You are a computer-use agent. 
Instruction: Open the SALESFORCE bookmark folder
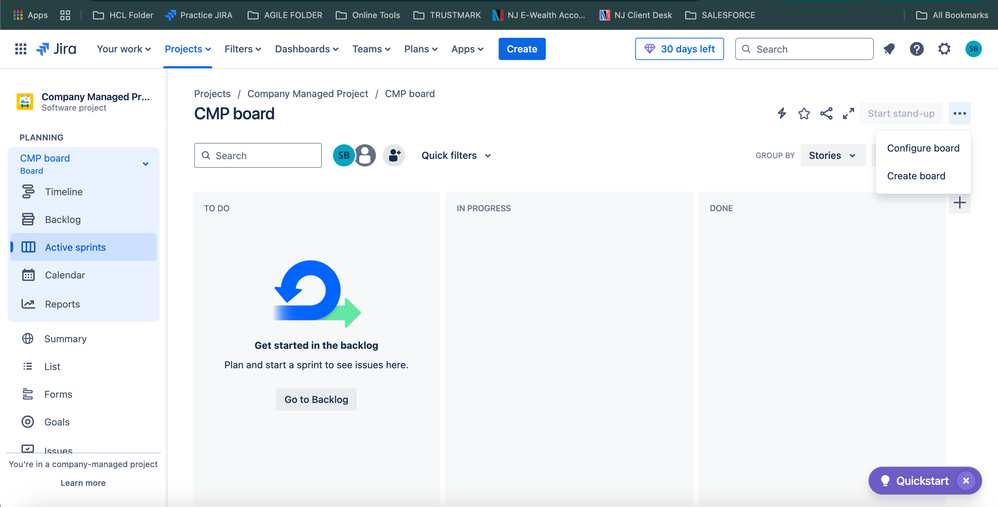[x=720, y=15]
